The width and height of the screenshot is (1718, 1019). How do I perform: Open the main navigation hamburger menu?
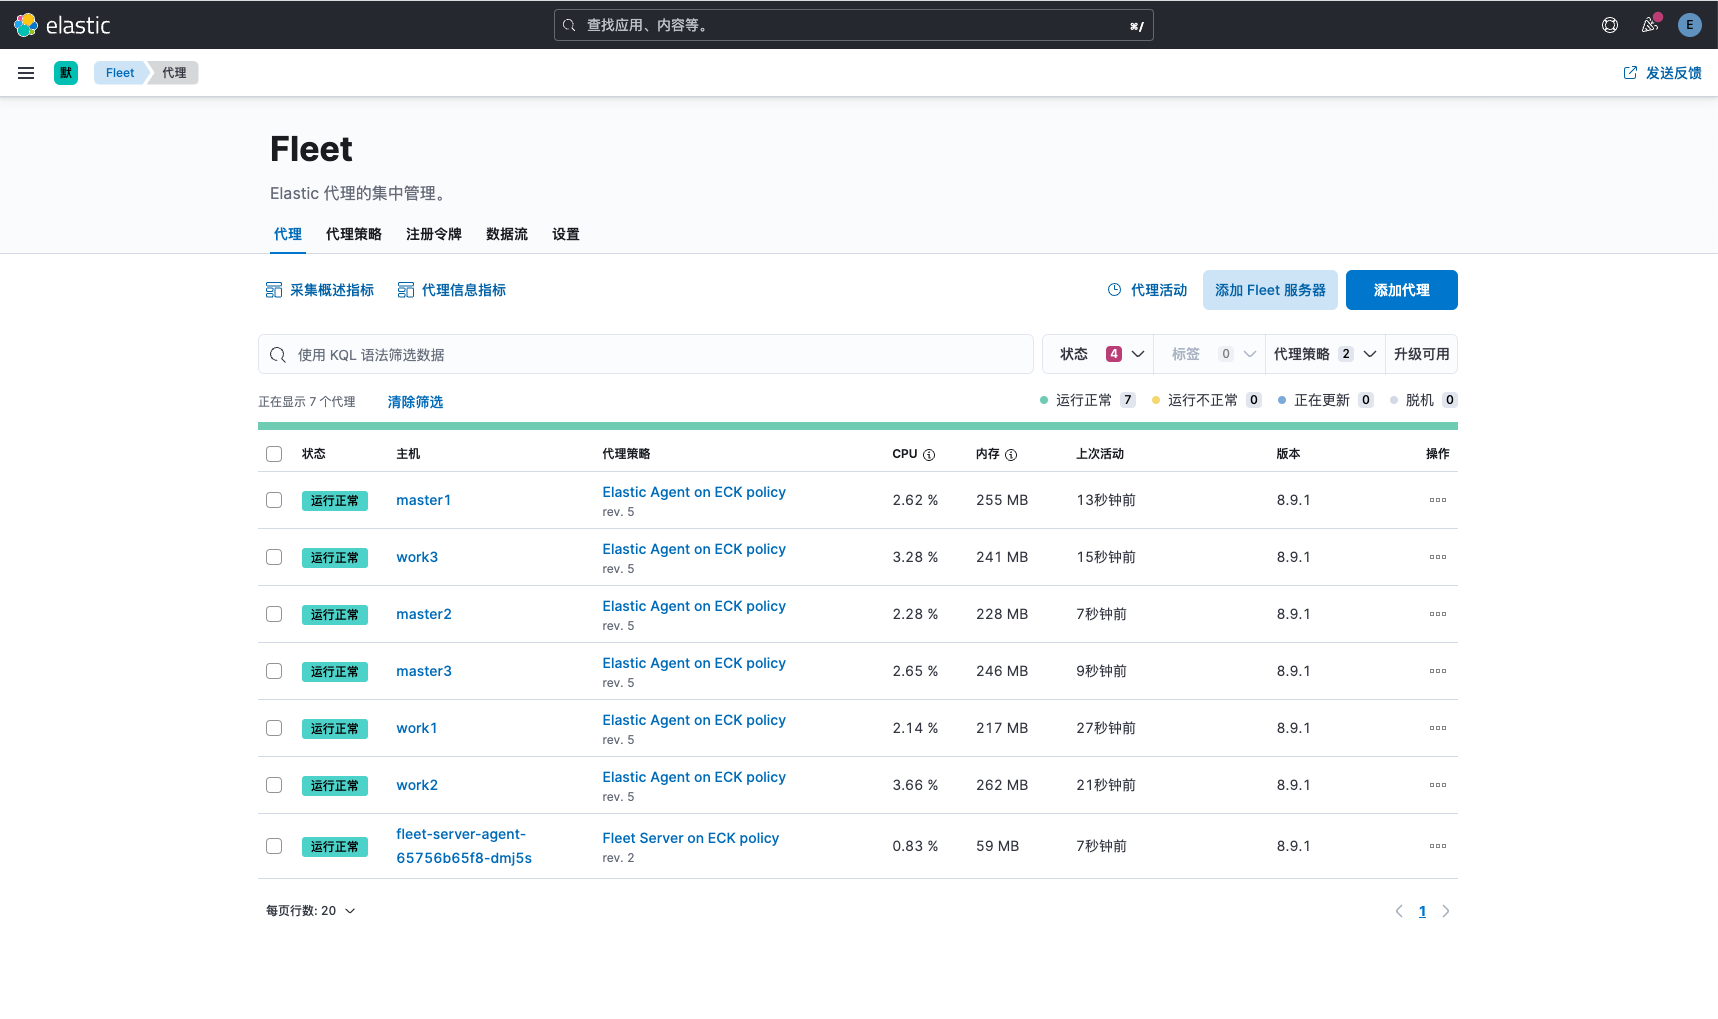pyautogui.click(x=26, y=73)
